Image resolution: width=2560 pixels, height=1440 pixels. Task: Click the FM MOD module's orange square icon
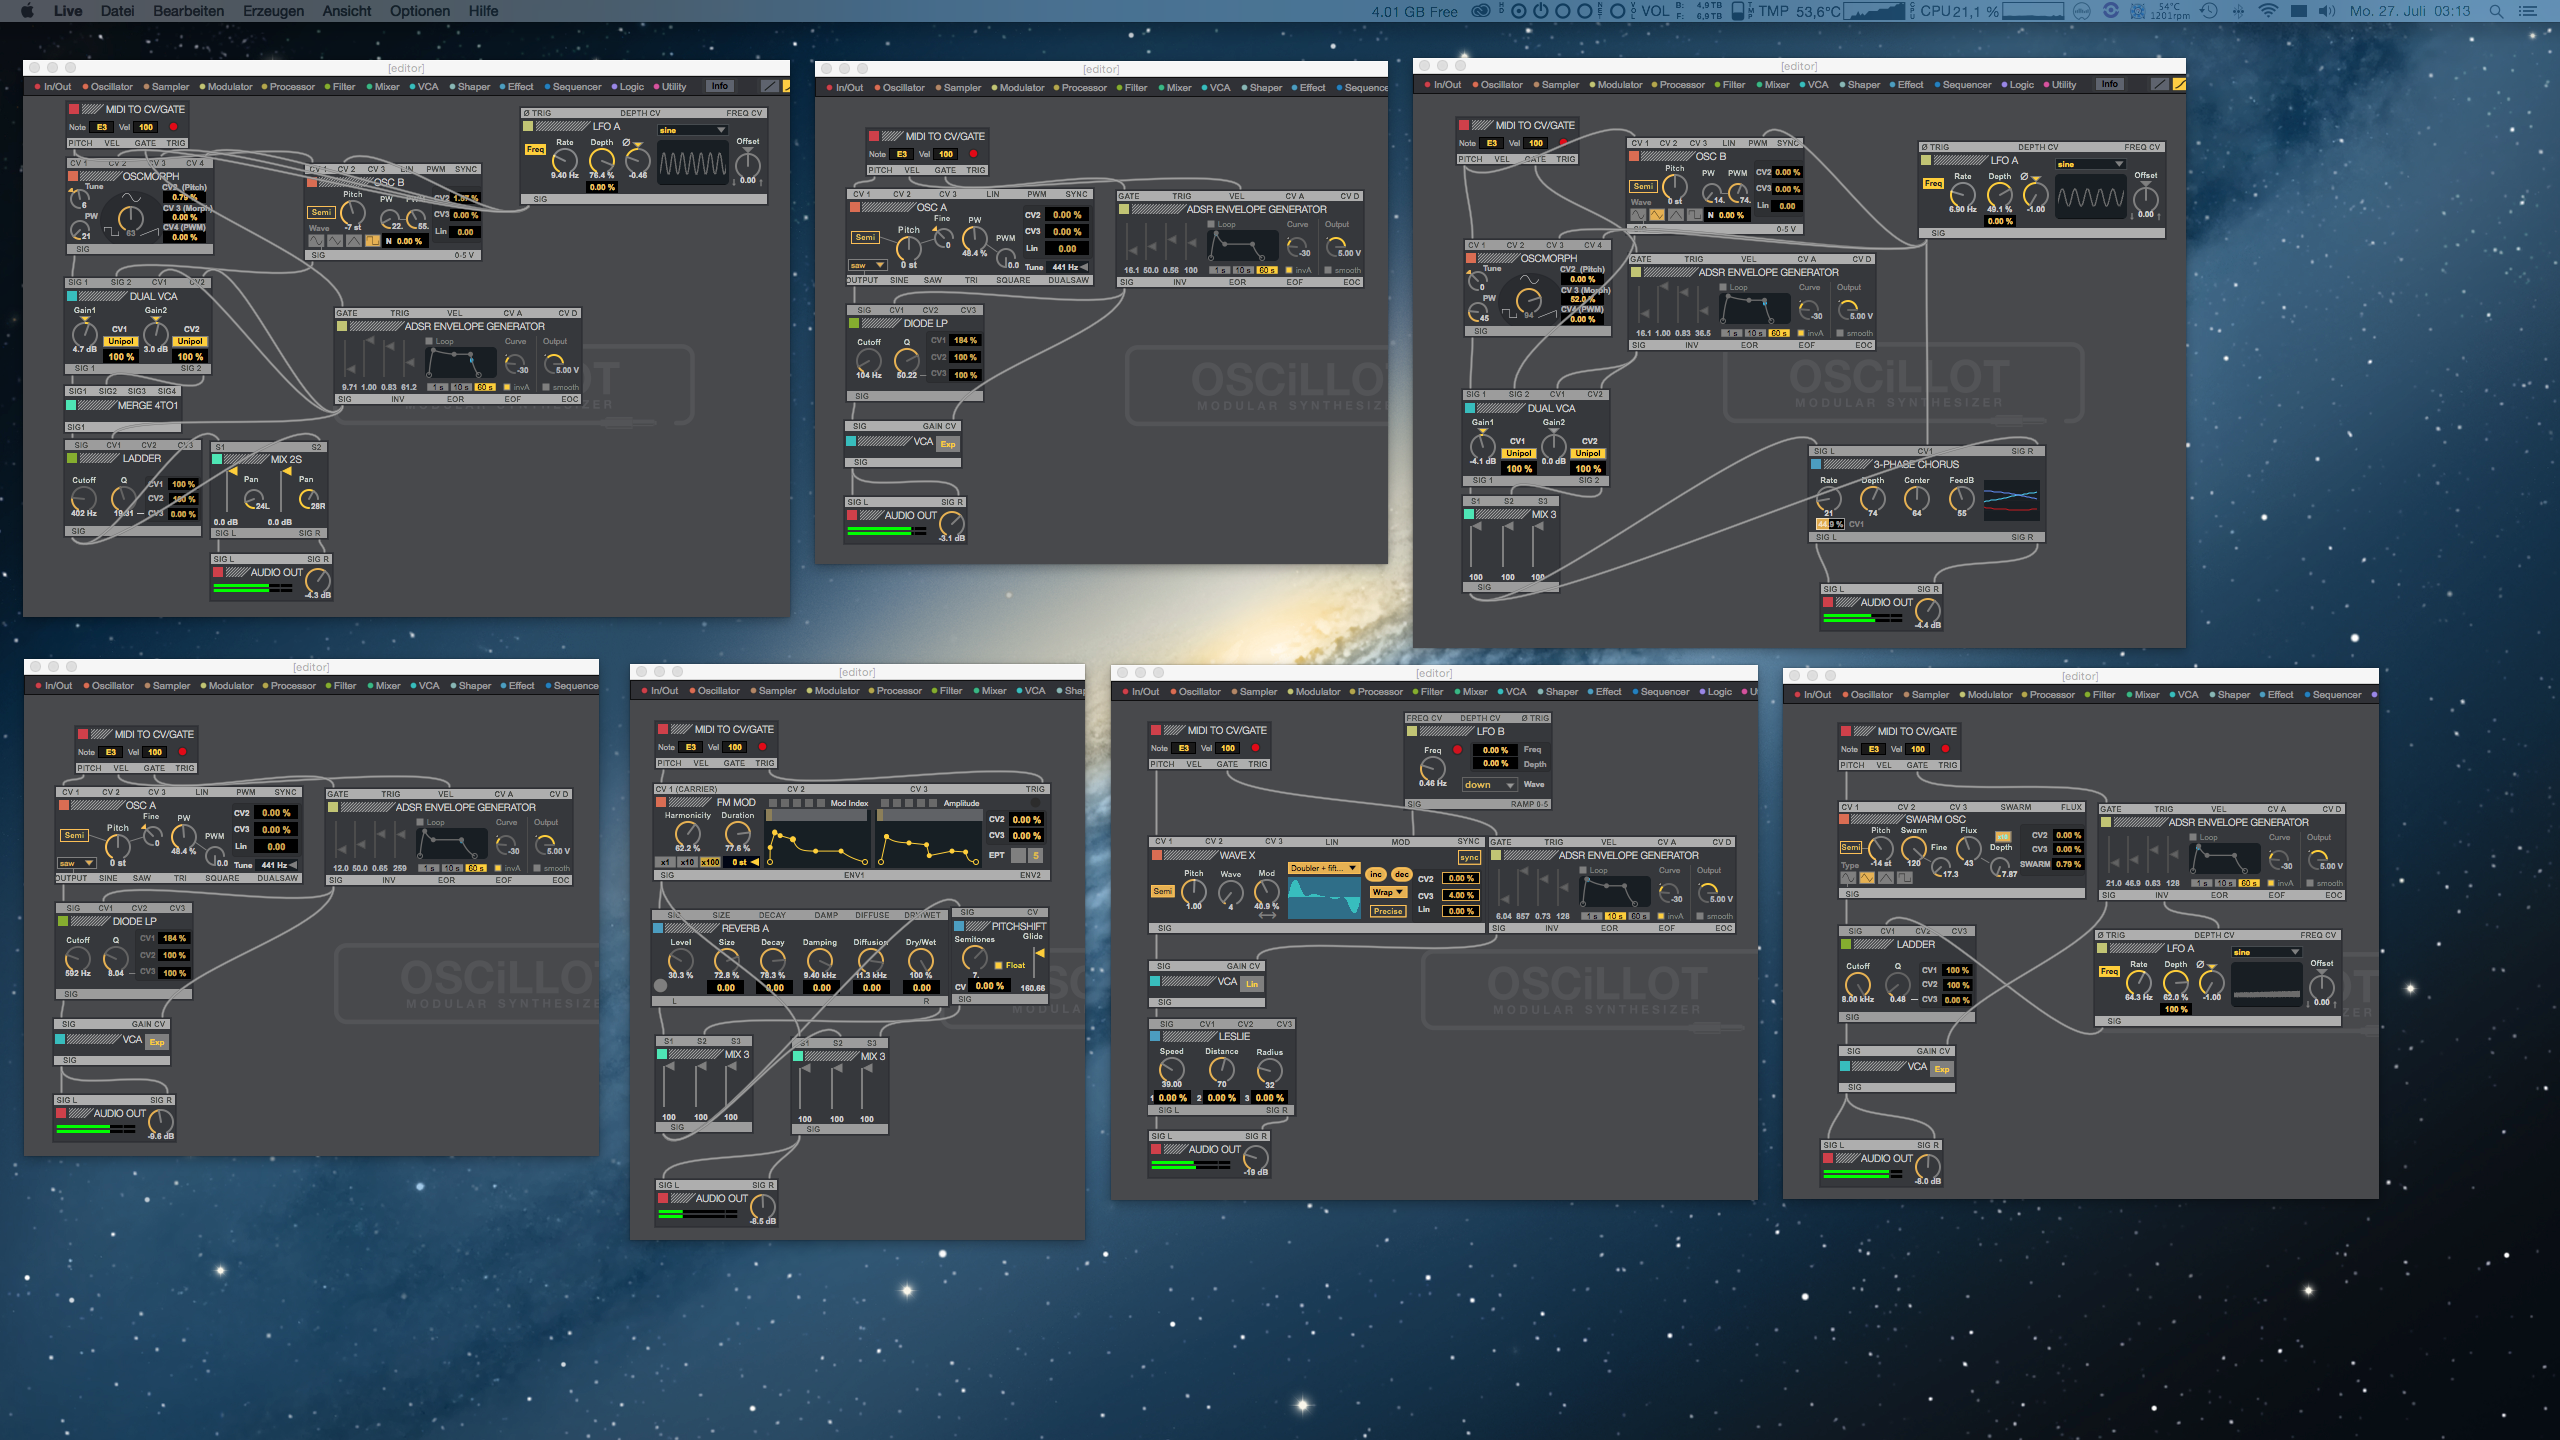[661, 802]
